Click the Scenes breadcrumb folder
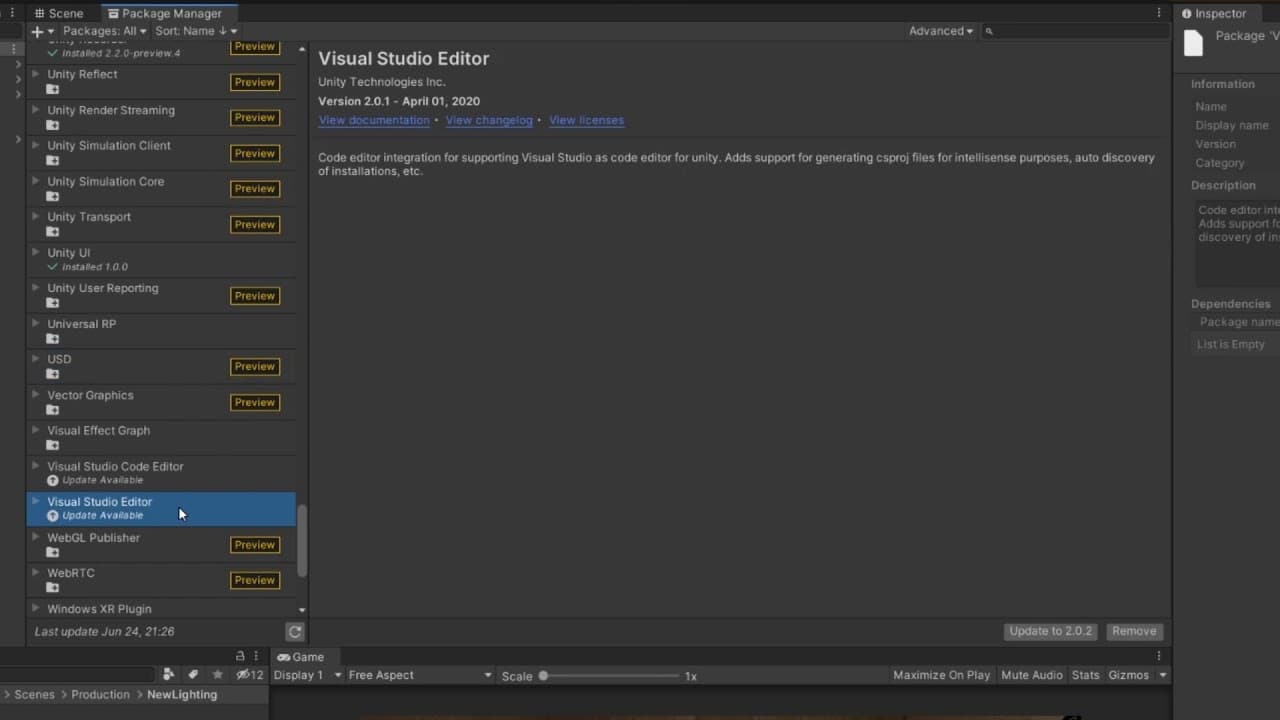The image size is (1280, 720). pos(34,694)
